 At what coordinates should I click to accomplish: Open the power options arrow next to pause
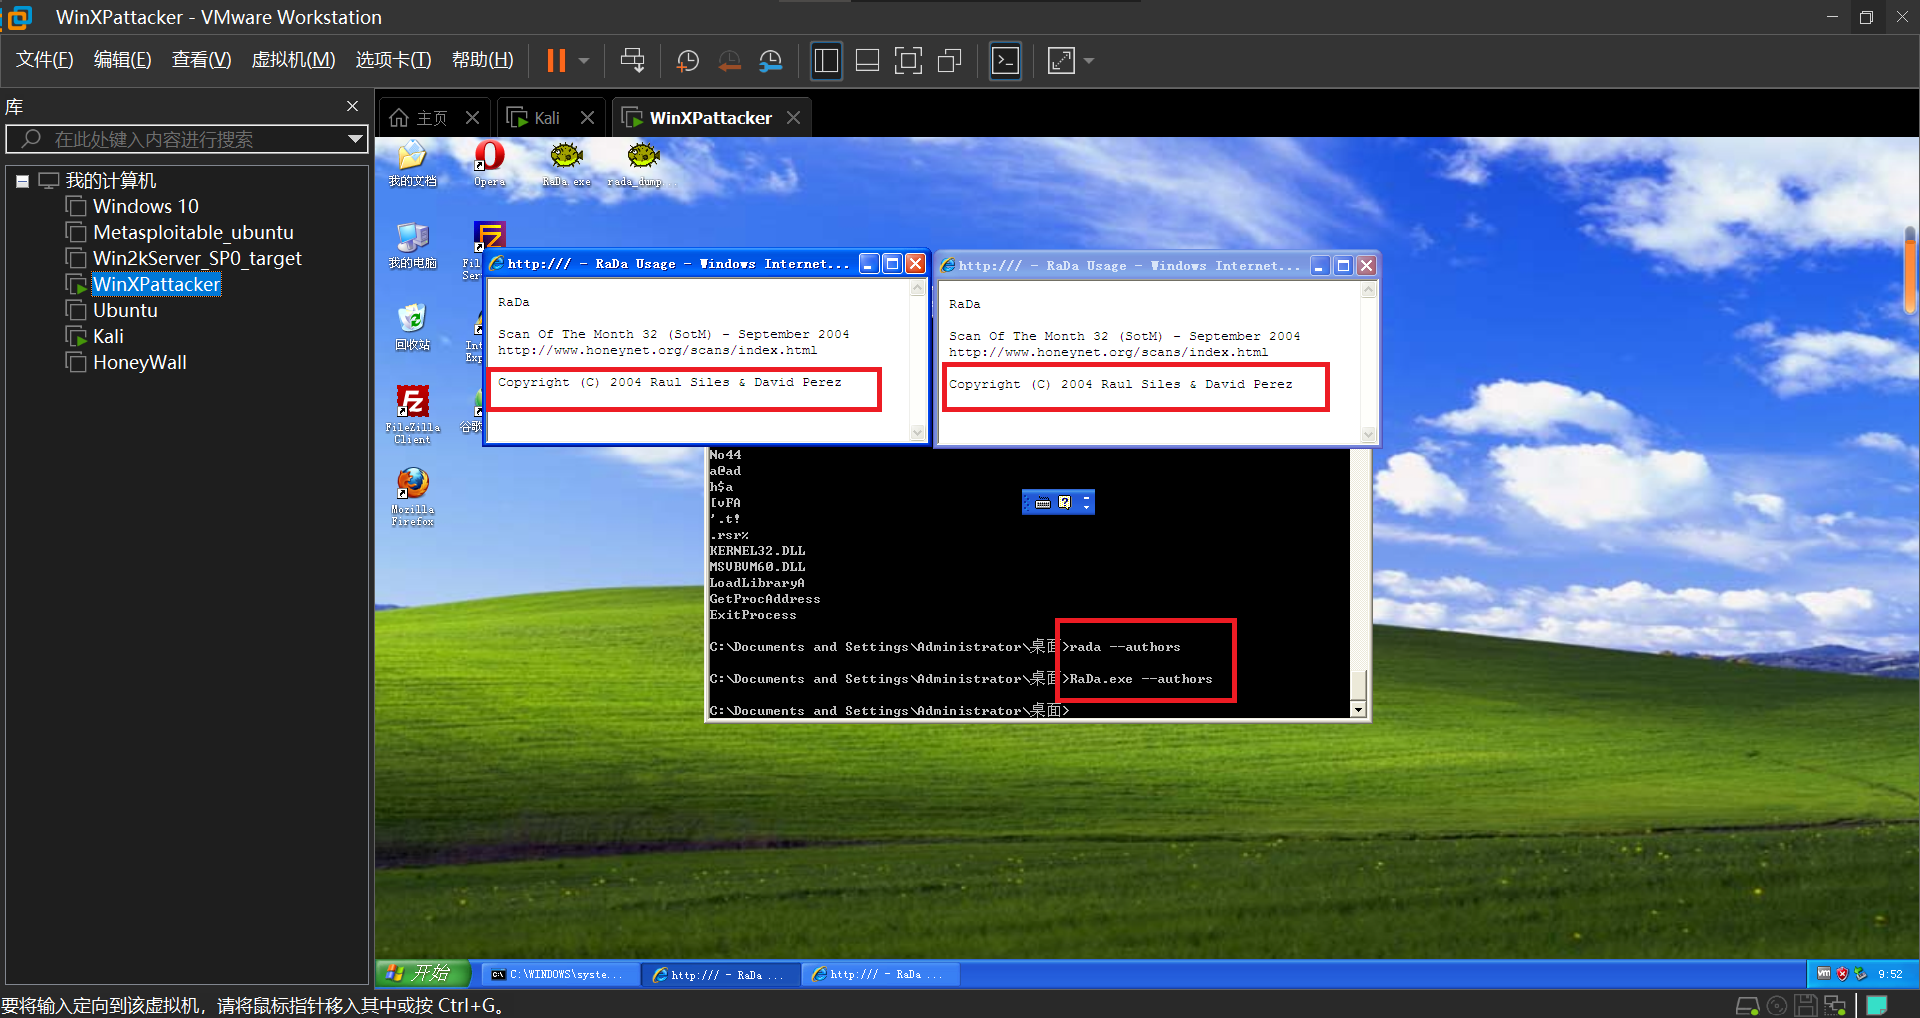click(584, 61)
